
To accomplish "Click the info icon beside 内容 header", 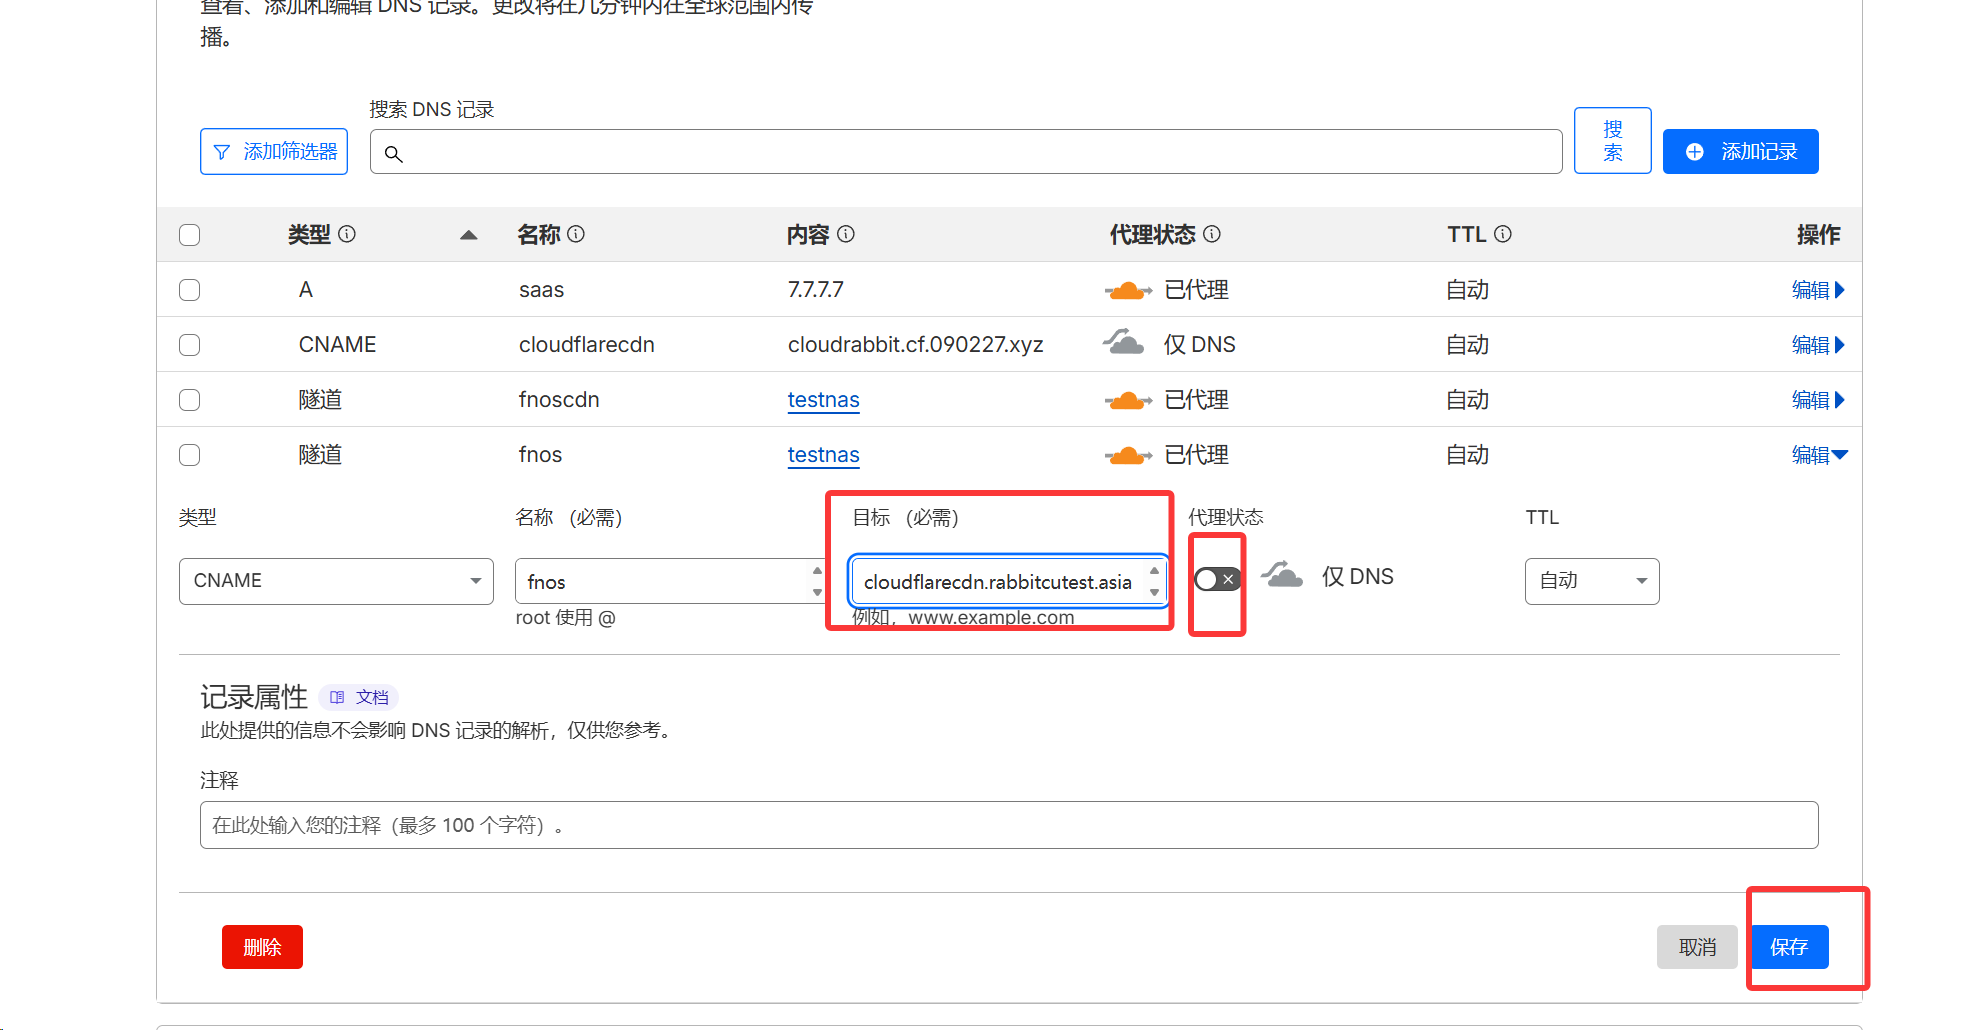I will [x=846, y=234].
